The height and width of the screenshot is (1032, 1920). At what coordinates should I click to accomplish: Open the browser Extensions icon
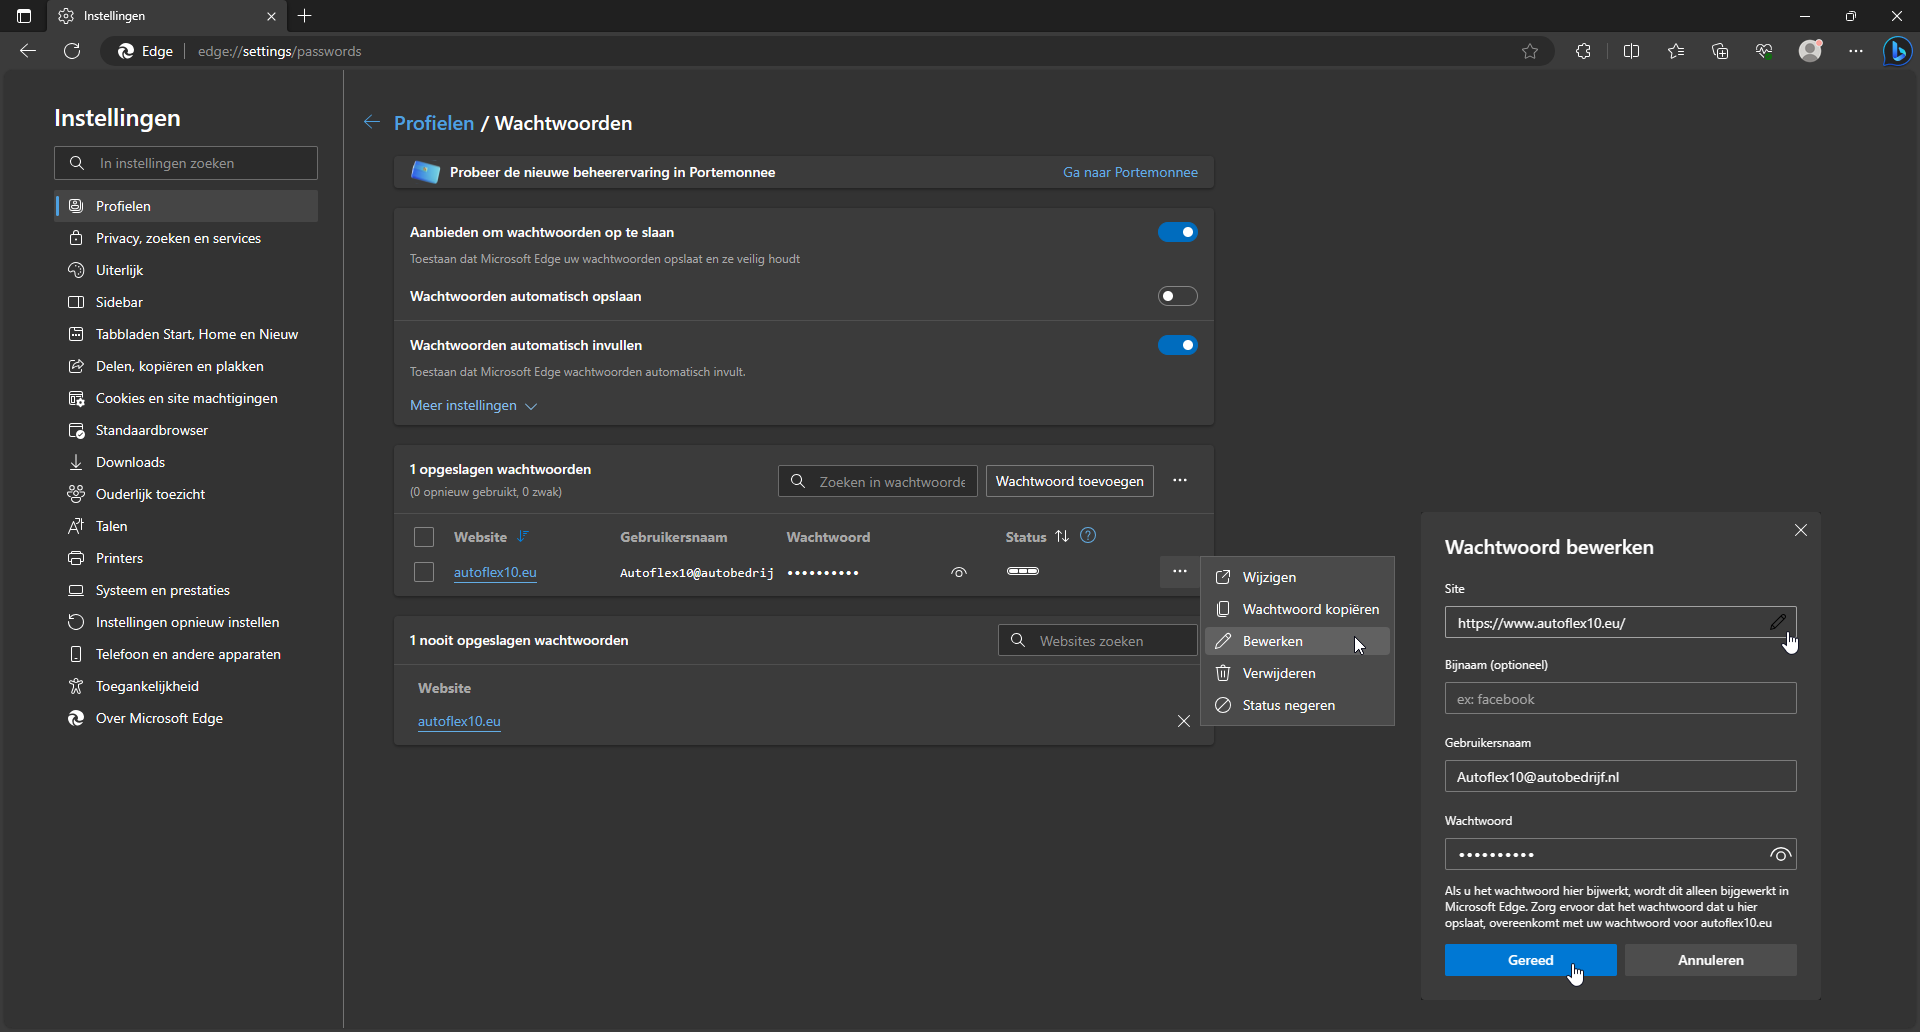[1583, 51]
